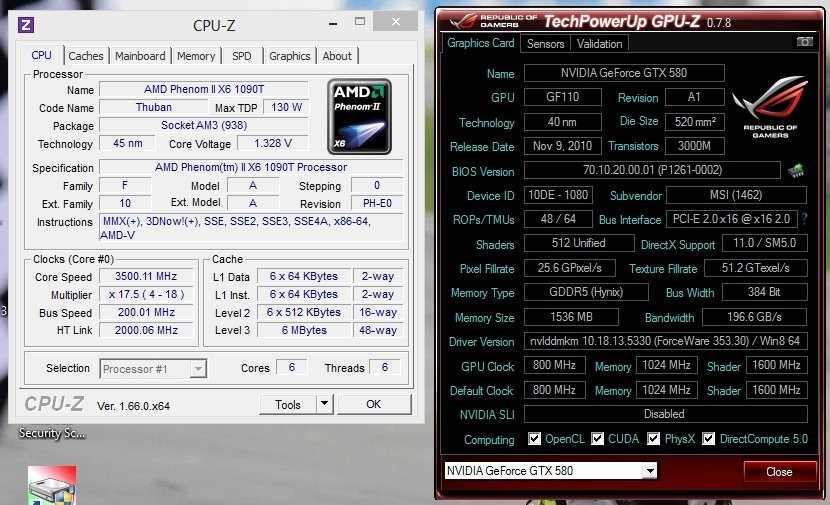Click the Driver Version field in GPU-Z
This screenshot has width=830, height=505.
pyautogui.click(x=665, y=341)
